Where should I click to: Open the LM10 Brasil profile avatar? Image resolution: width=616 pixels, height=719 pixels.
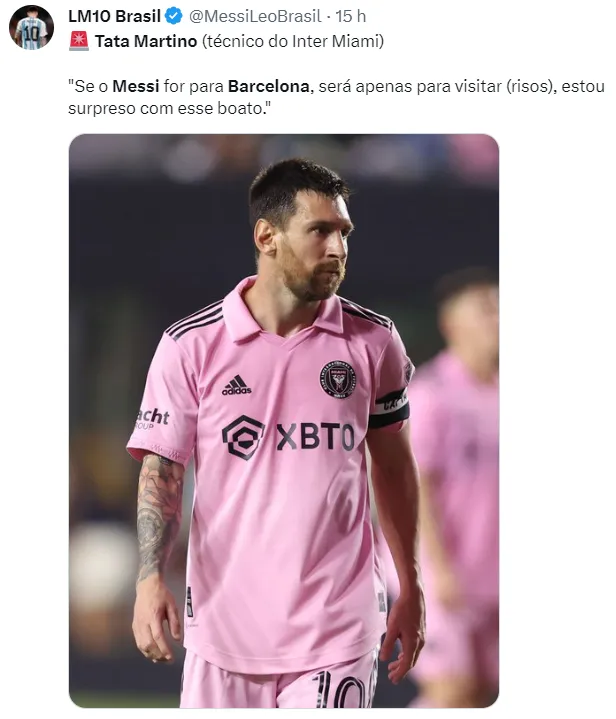pyautogui.click(x=31, y=28)
